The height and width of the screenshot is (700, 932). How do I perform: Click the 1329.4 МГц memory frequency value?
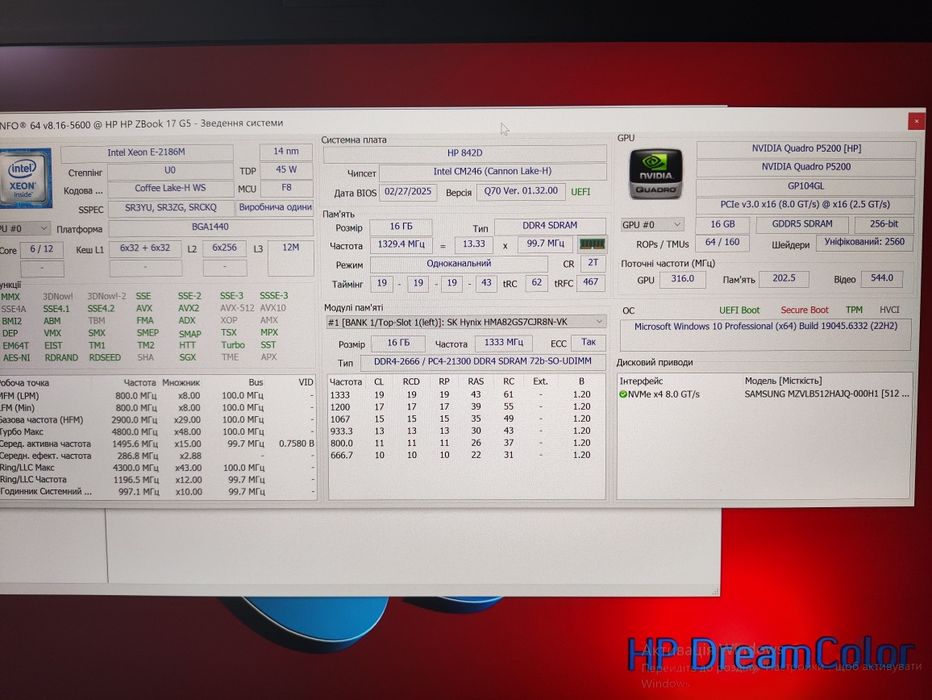pyautogui.click(x=401, y=244)
